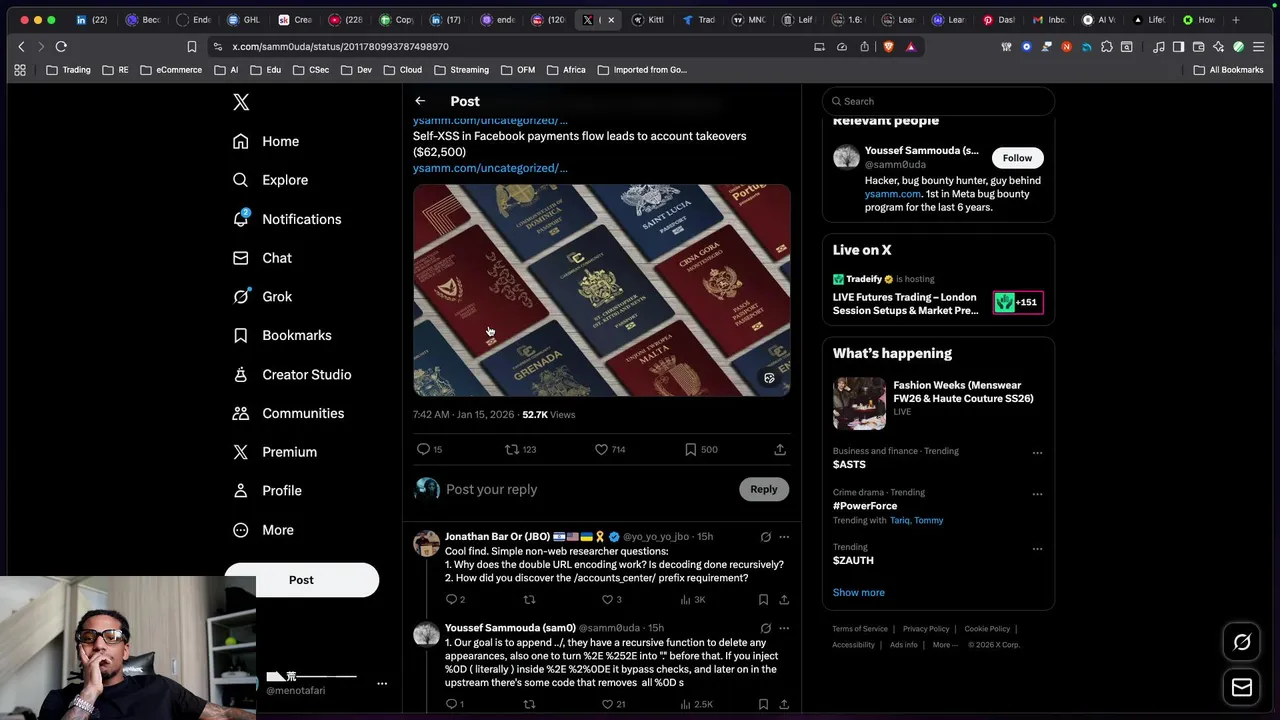Open Home from the X sidebar

[266, 141]
